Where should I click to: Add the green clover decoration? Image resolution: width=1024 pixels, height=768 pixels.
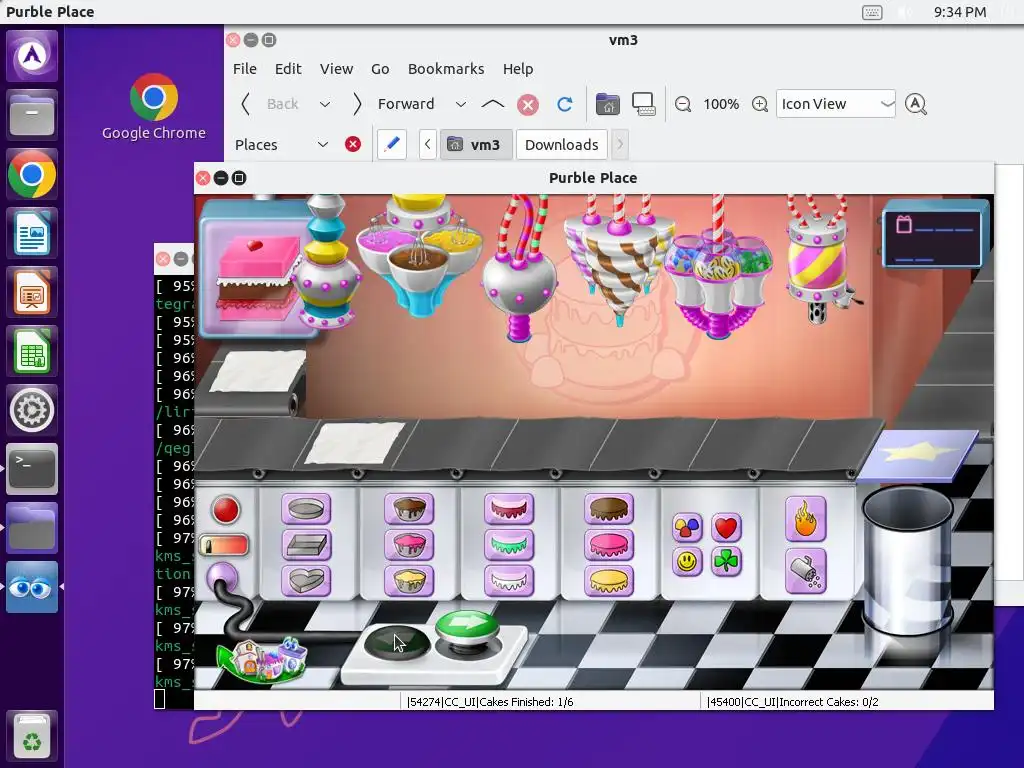[x=726, y=562]
